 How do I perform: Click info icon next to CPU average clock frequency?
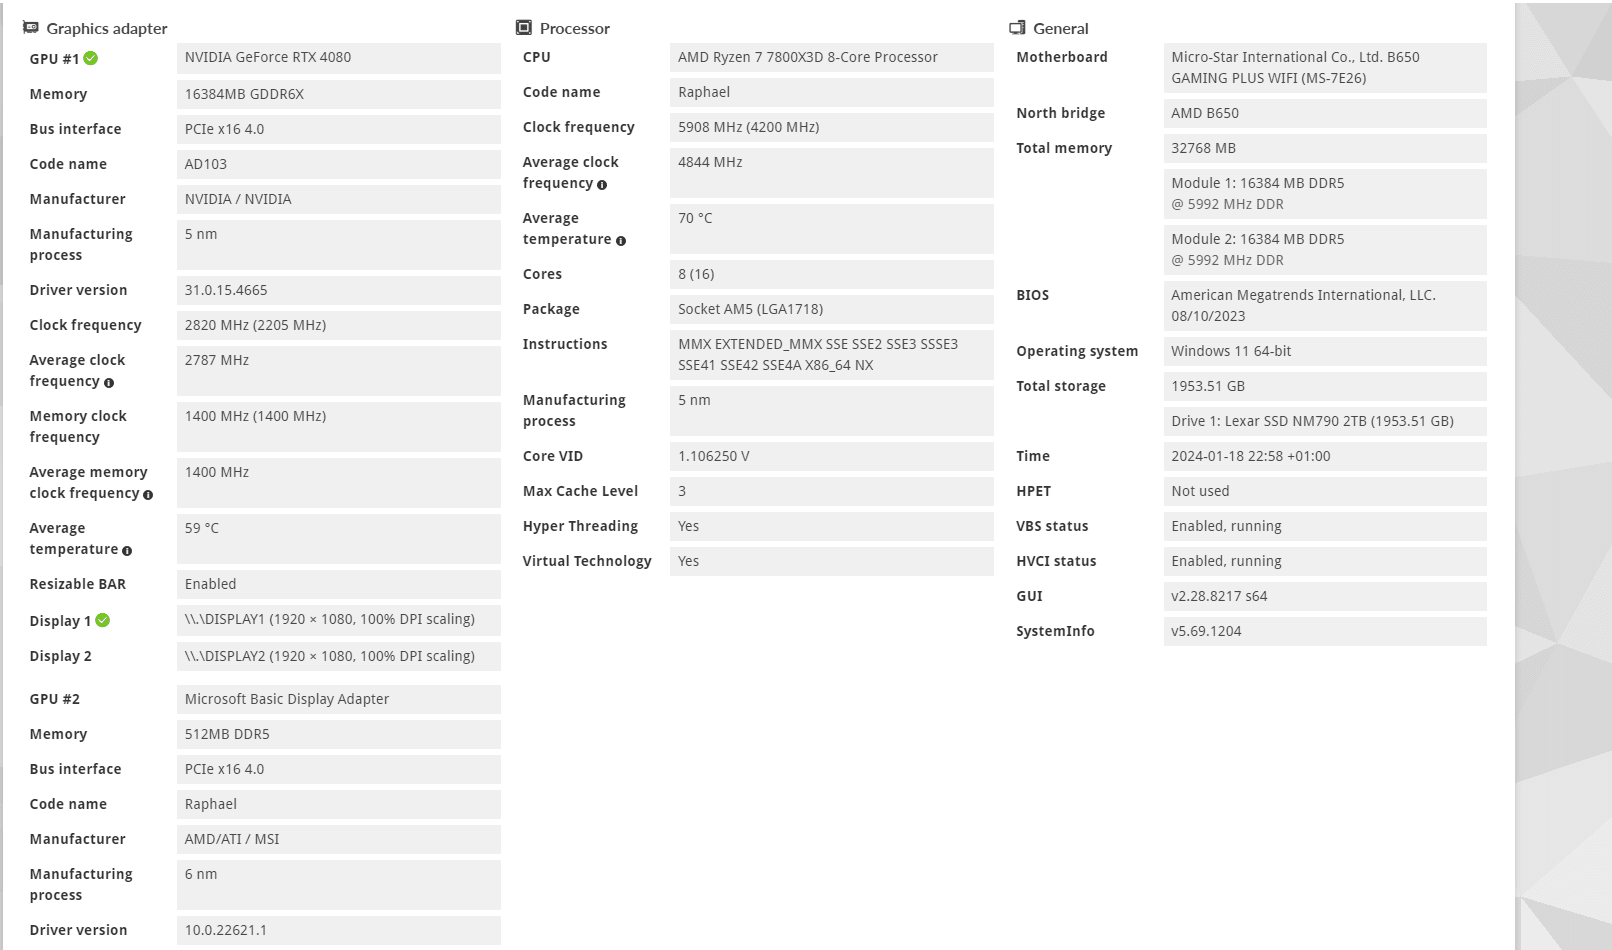coord(602,185)
